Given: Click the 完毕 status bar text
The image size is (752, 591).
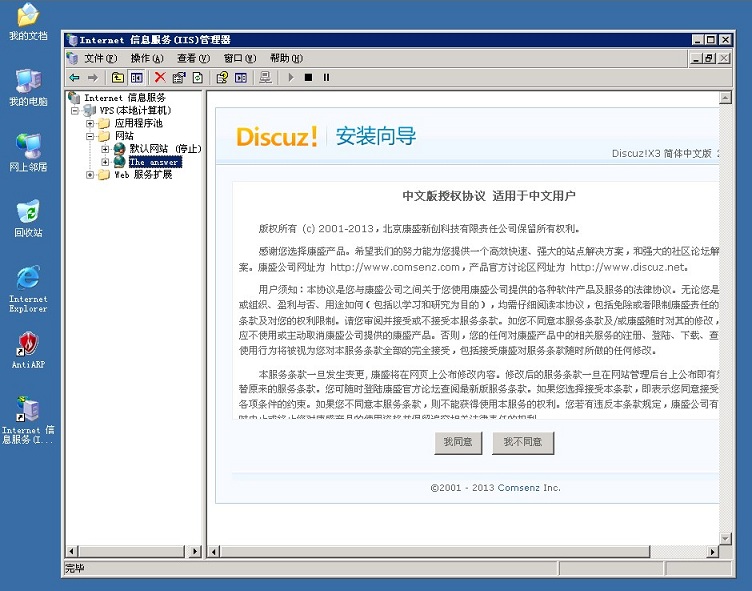Looking at the screenshot, I should [75, 568].
